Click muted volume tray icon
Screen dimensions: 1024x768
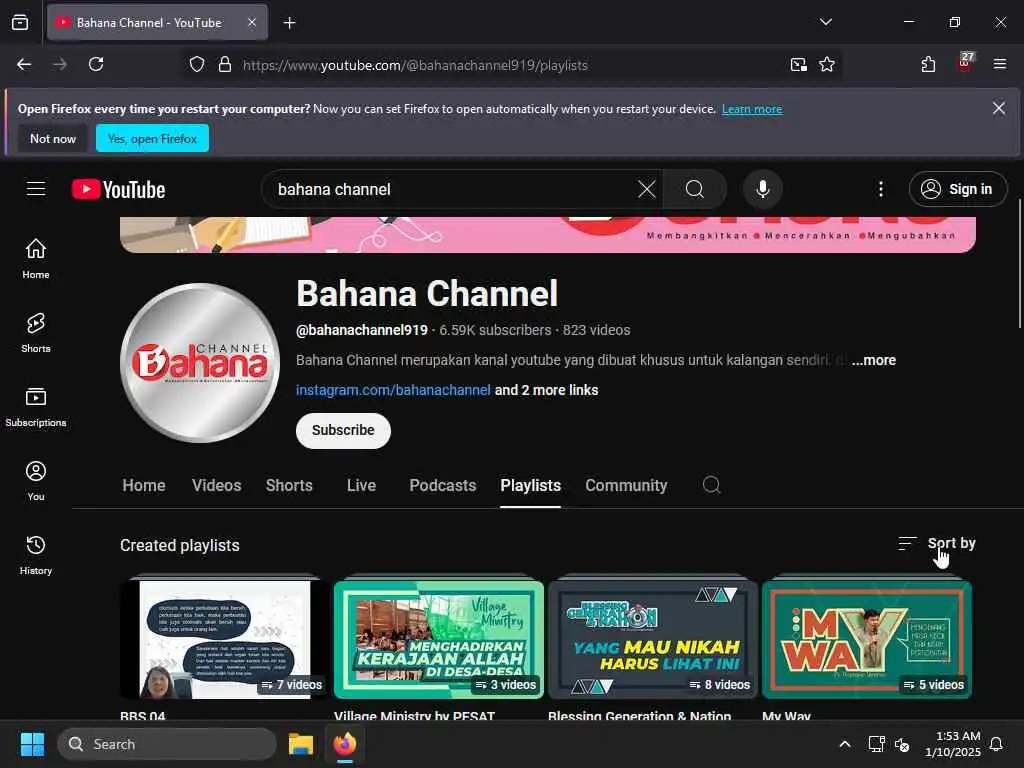(903, 744)
